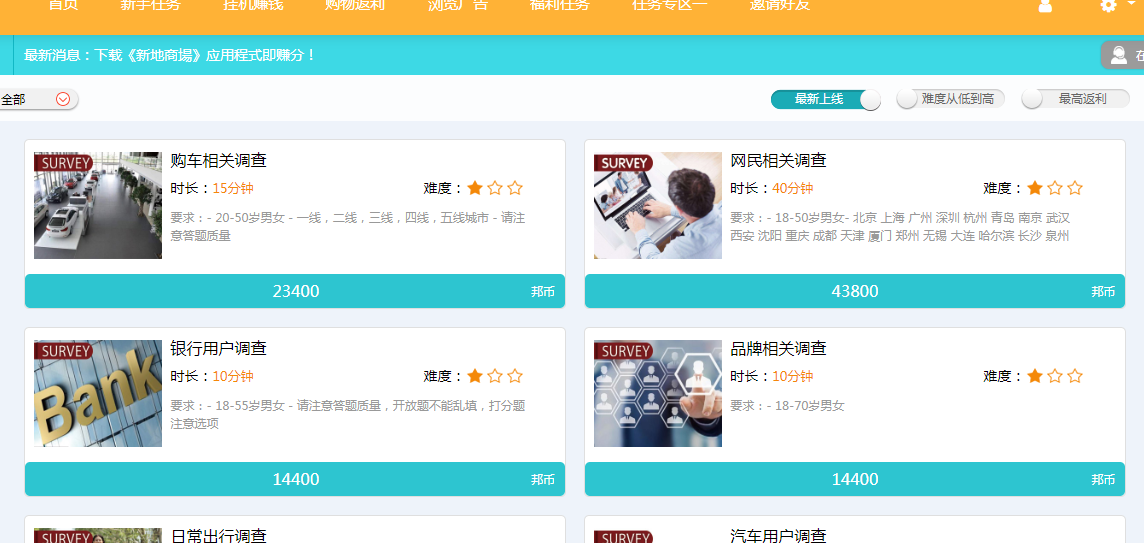Click the SURVEY badge on 银行用户调查
1144x543 pixels.
coord(63,351)
